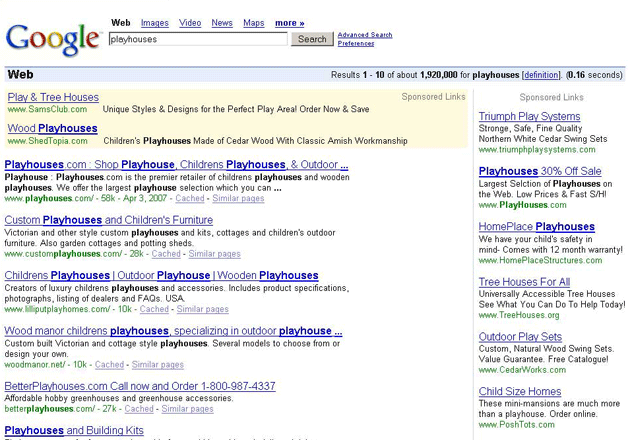Click Similar pages for betterplayhouses.com
This screenshot has width=628, height=440.
click(x=187, y=409)
